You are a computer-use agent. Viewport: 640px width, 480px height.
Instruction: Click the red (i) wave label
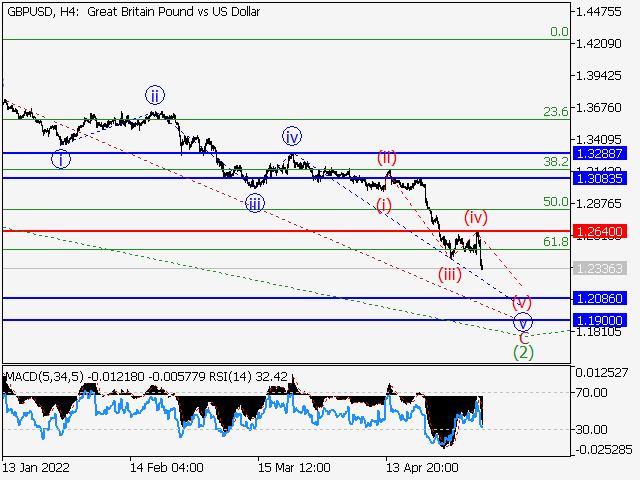[x=384, y=205]
